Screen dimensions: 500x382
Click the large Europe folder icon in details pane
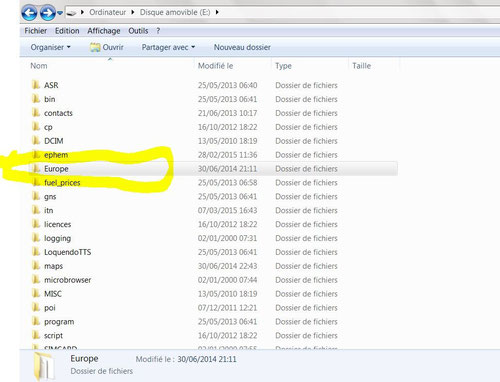click(44, 366)
